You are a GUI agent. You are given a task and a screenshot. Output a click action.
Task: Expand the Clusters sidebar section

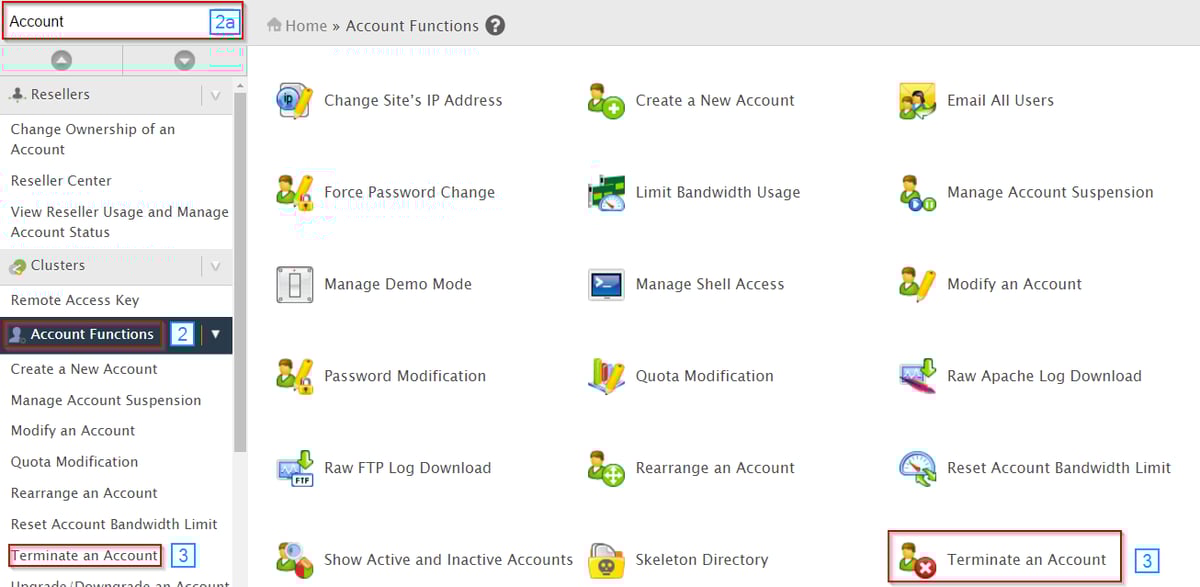pos(215,265)
